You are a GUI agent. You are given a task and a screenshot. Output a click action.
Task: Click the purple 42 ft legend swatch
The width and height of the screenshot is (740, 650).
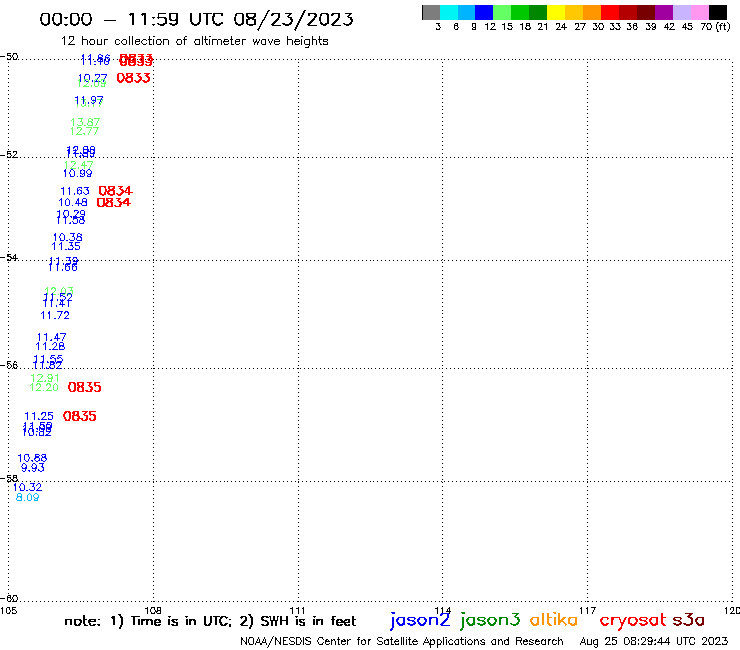coord(664,12)
